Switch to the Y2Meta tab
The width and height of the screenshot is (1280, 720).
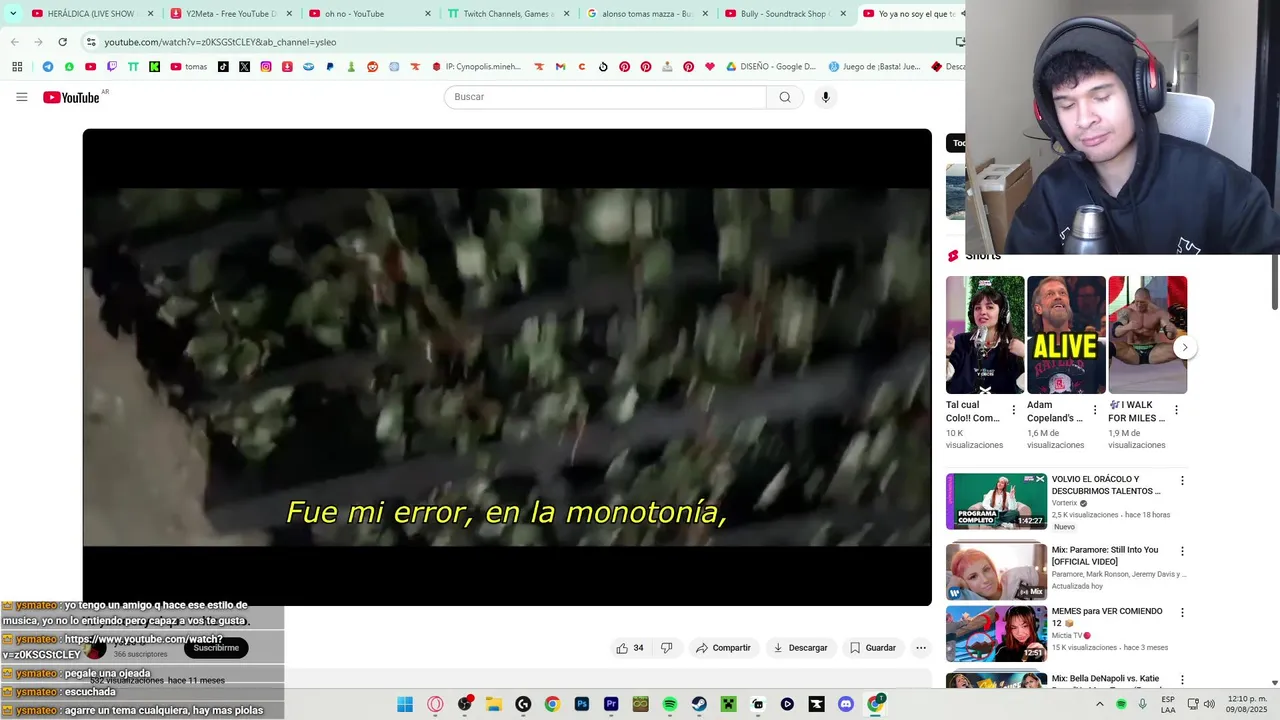click(x=231, y=14)
